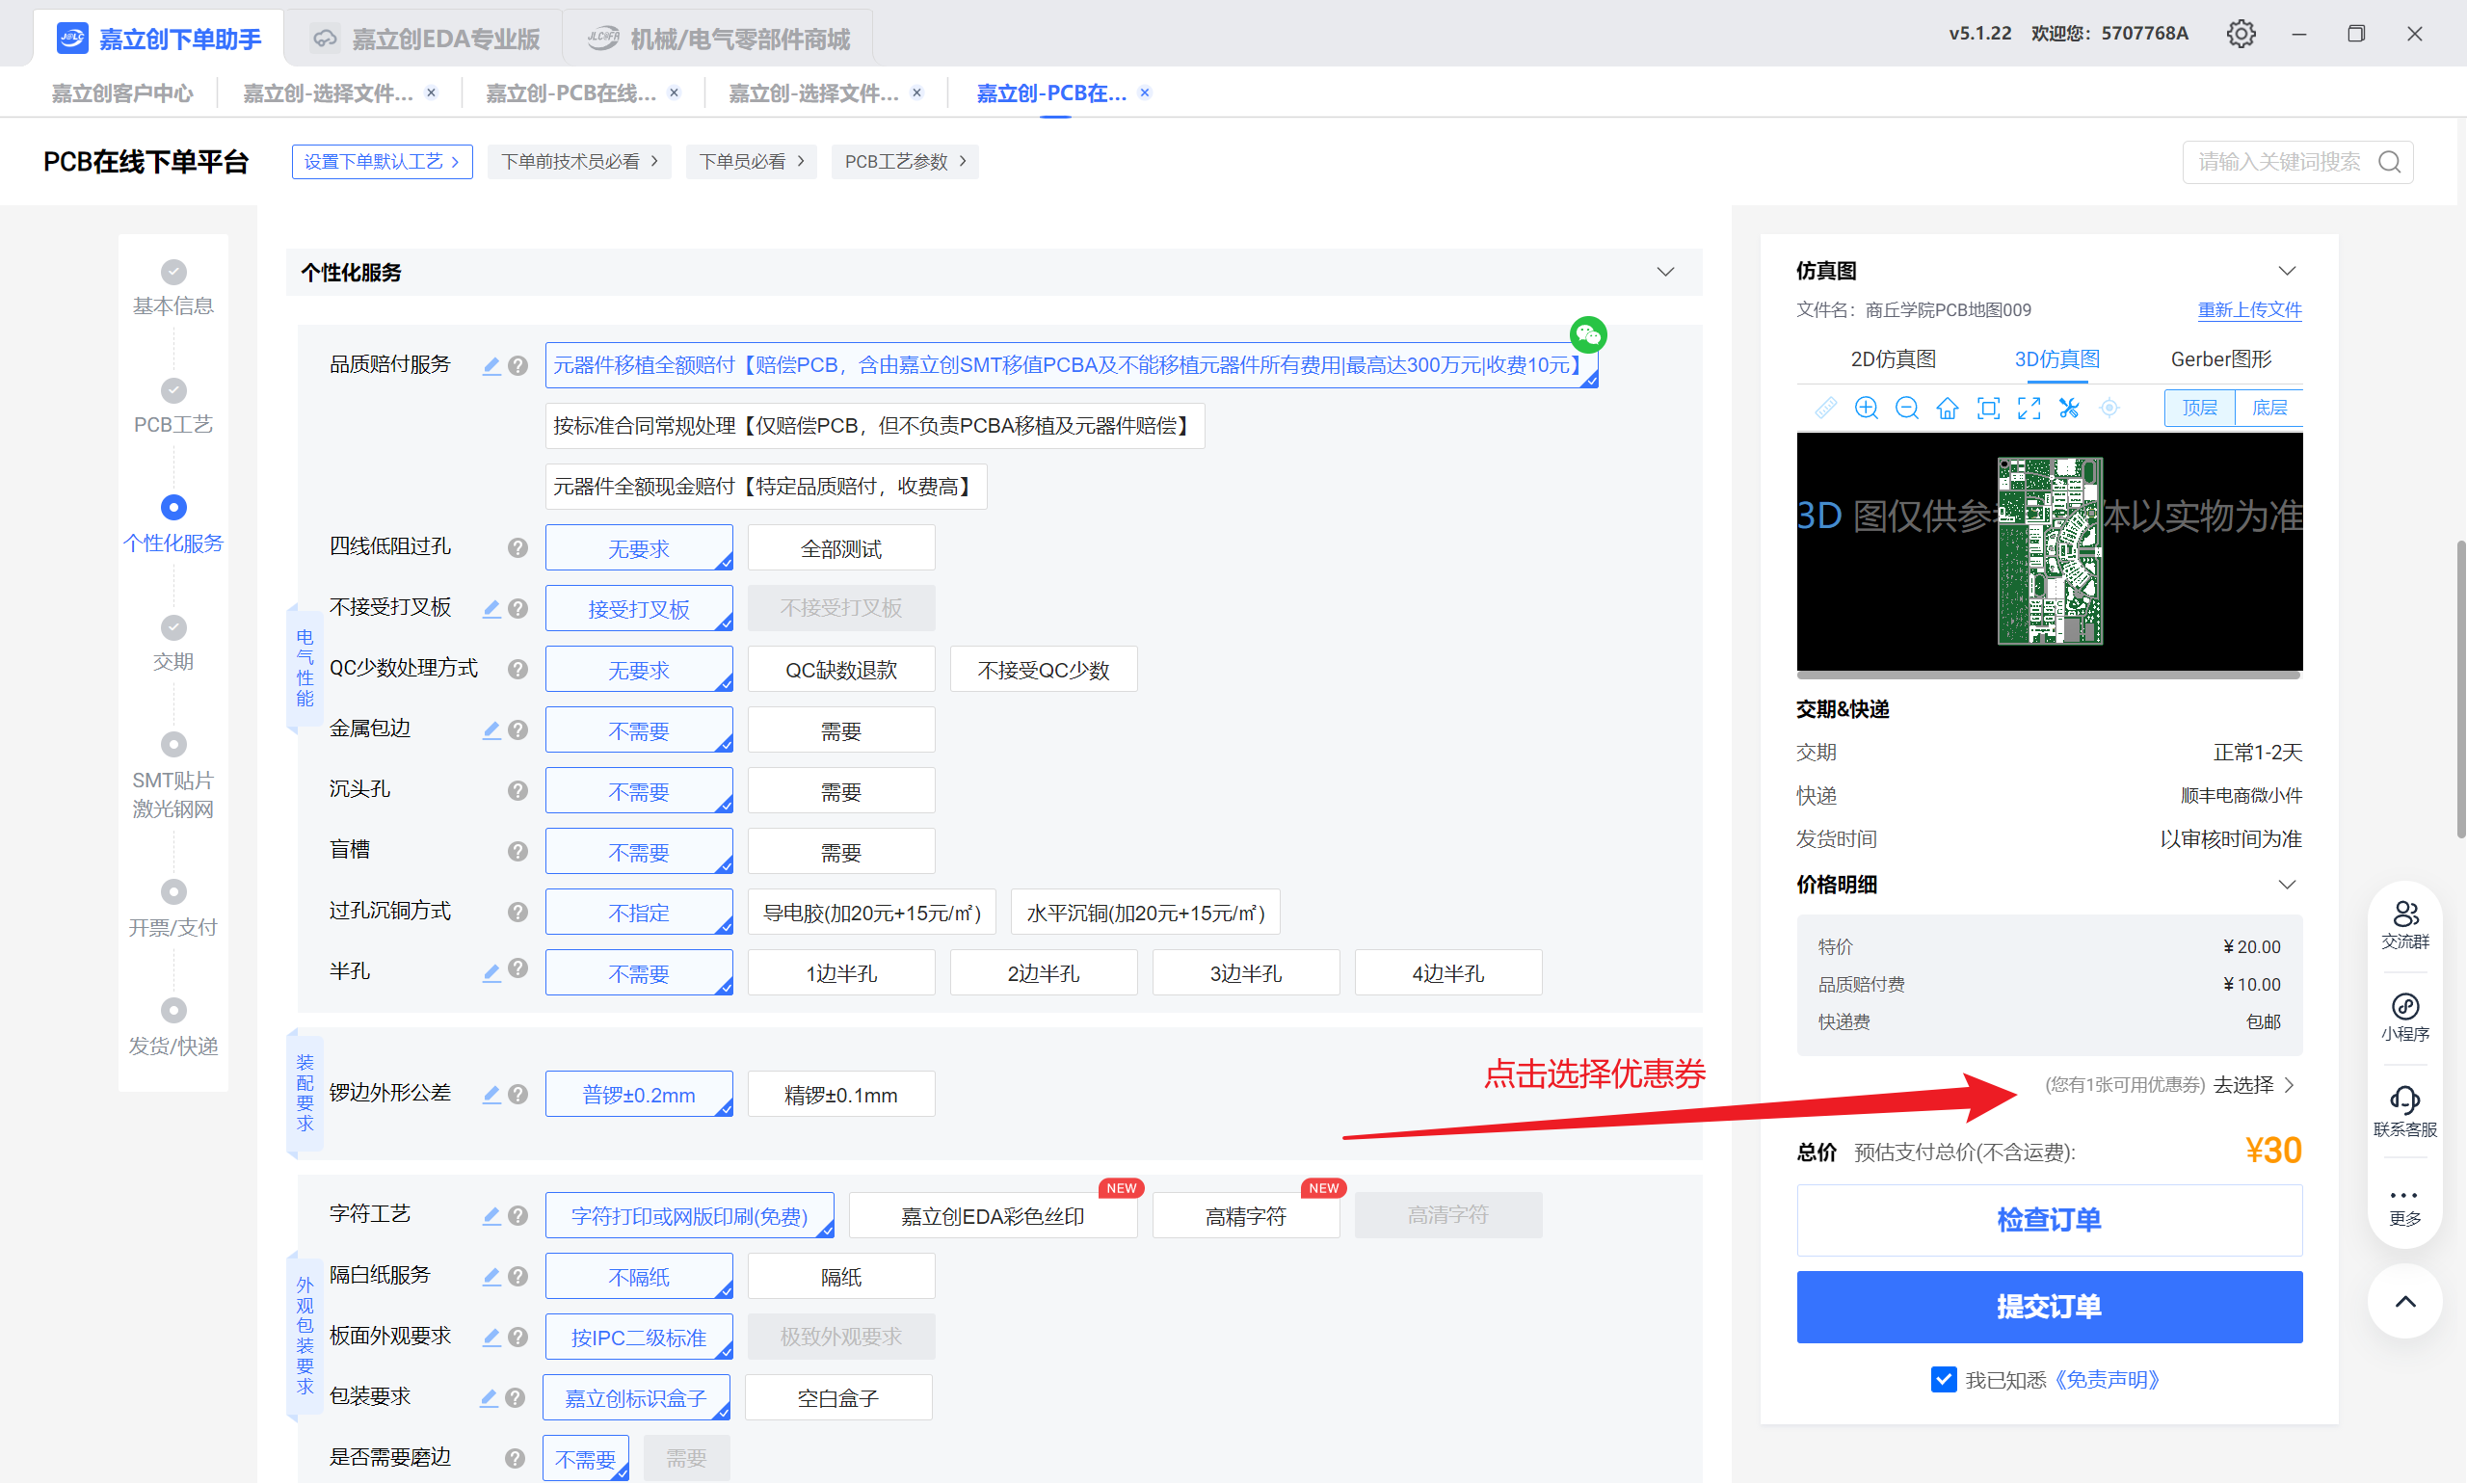Image resolution: width=2467 pixels, height=1484 pixels.
Task: Open the 小程序 mini program icon
Action: (2404, 1016)
